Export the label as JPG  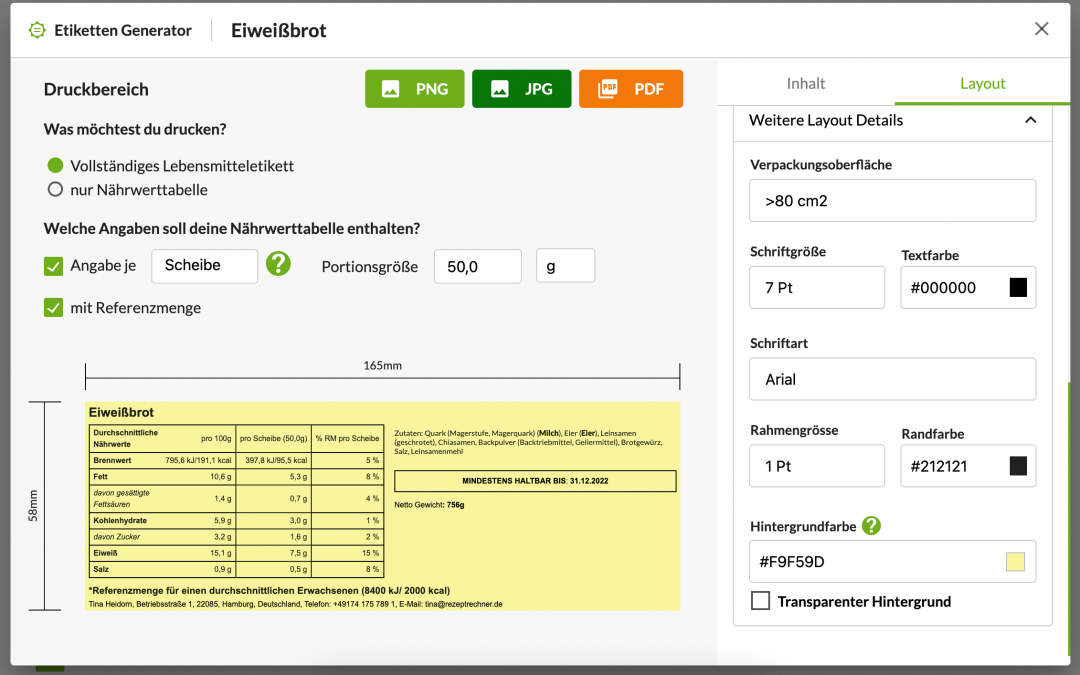tap(521, 89)
